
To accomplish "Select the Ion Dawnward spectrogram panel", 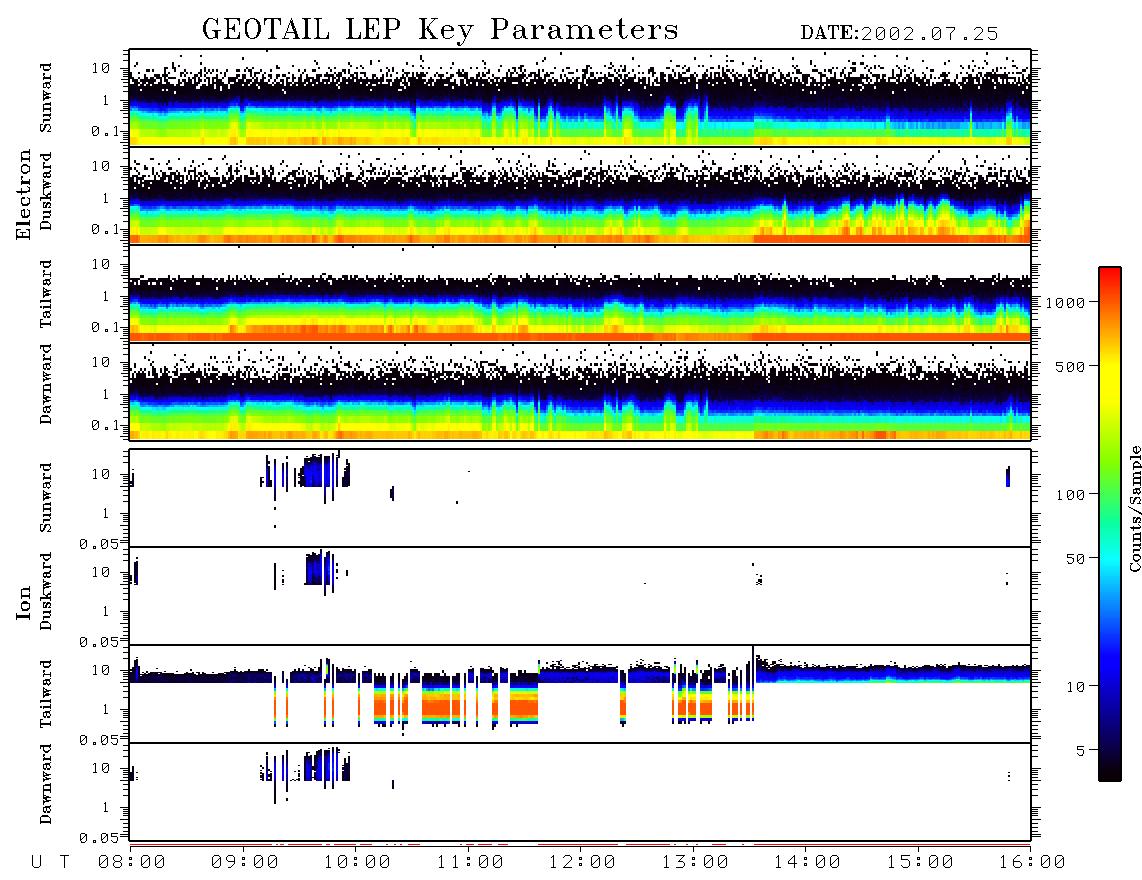I will point(580,792).
